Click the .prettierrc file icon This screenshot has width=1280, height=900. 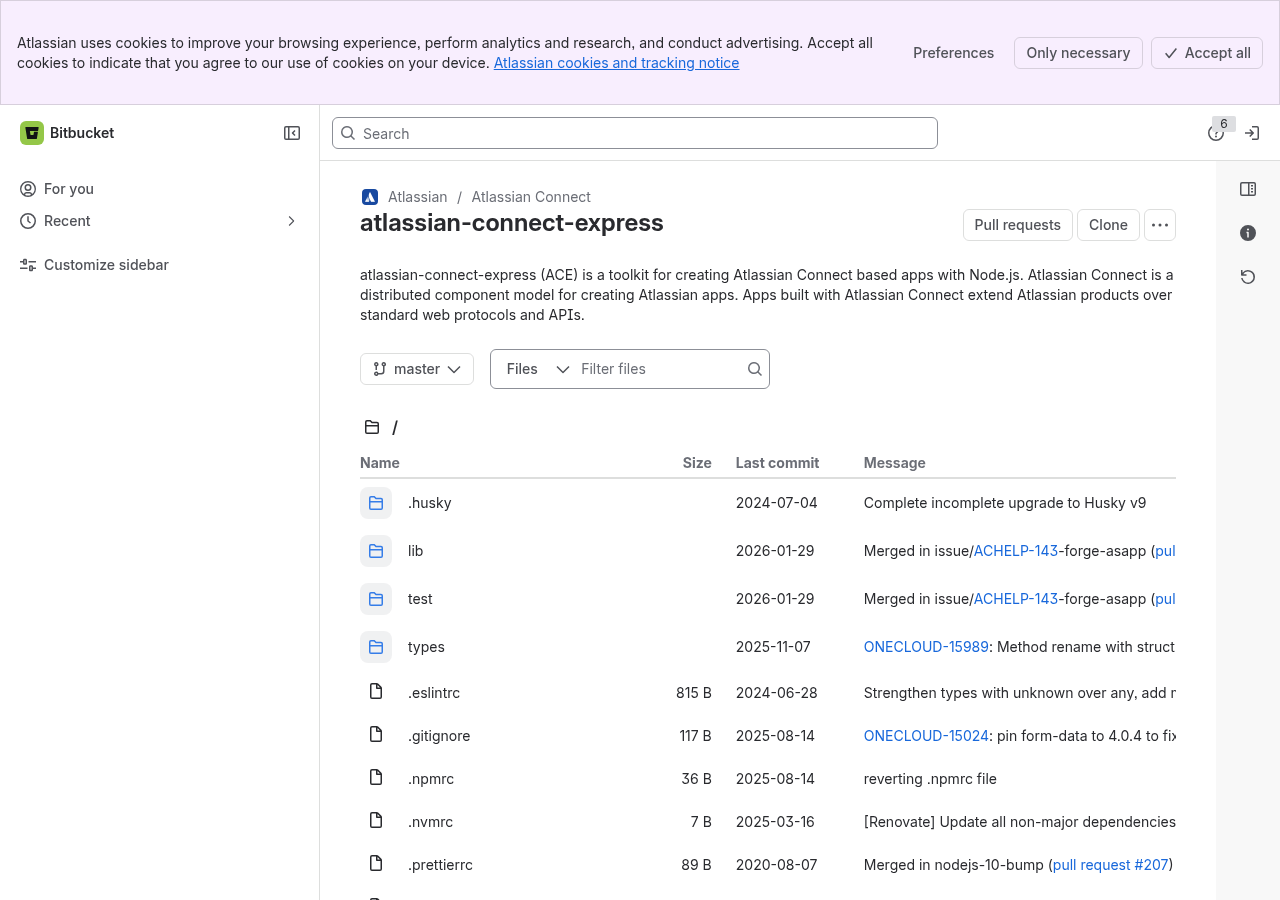tap(376, 863)
